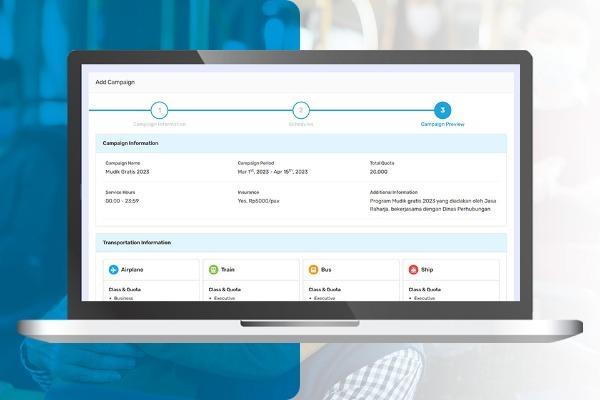This screenshot has width=600, height=400.
Task: Go to step 1 circle
Action: click(x=160, y=110)
